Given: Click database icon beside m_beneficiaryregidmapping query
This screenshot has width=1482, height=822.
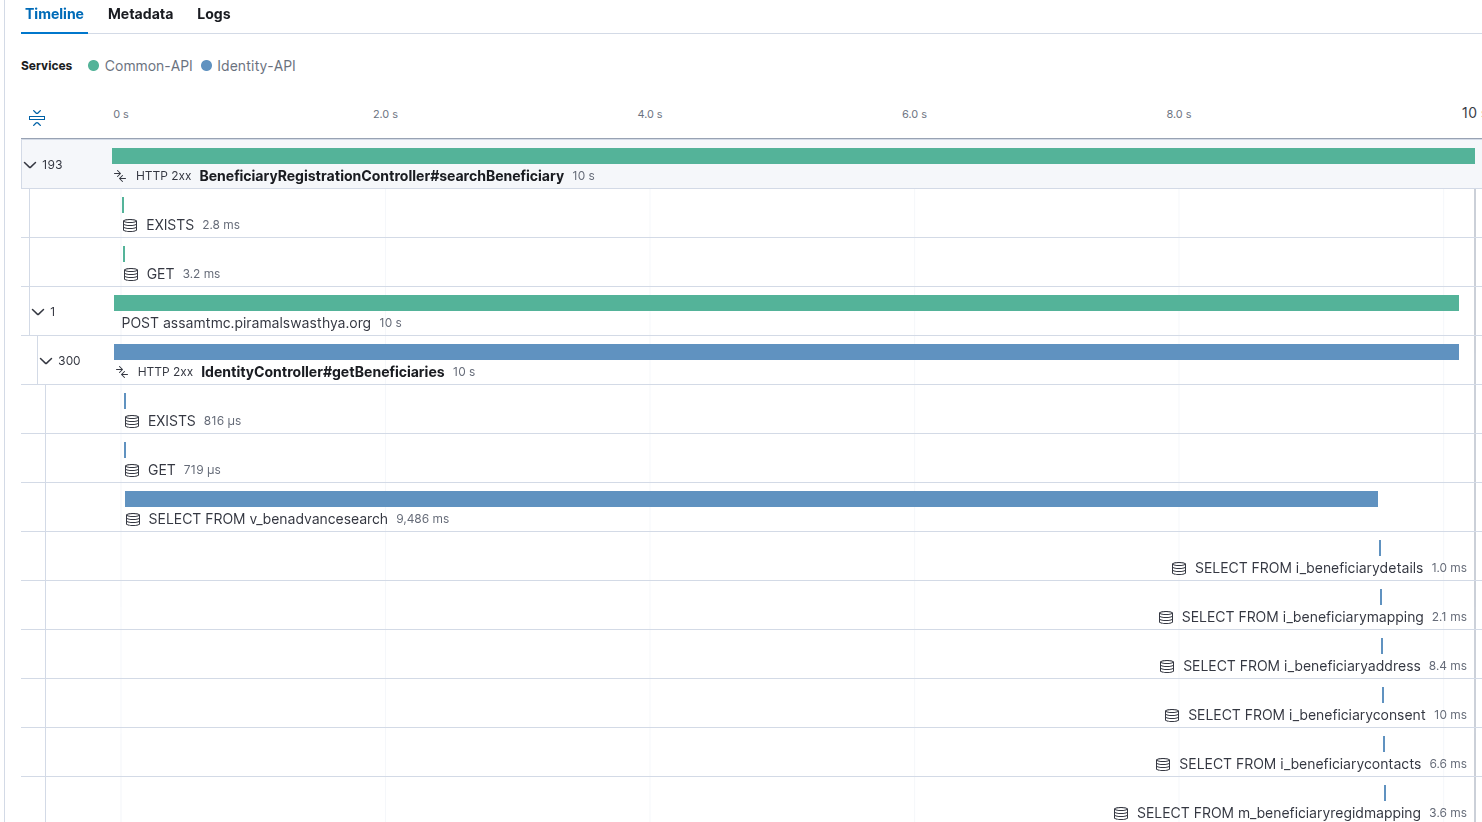Looking at the screenshot, I should (x=1121, y=813).
